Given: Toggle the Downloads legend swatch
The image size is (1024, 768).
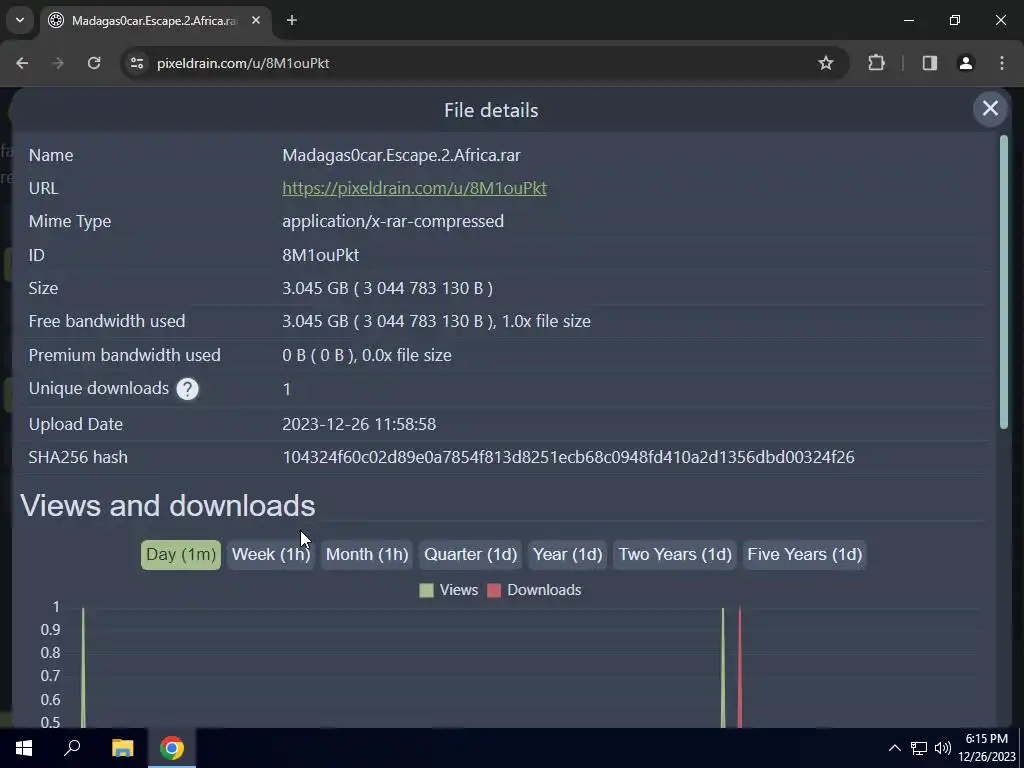Looking at the screenshot, I should (494, 590).
